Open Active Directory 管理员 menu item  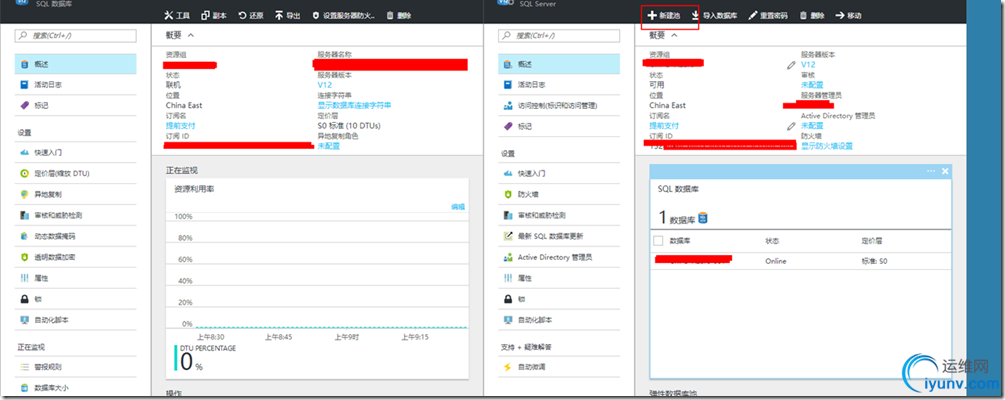(559, 257)
